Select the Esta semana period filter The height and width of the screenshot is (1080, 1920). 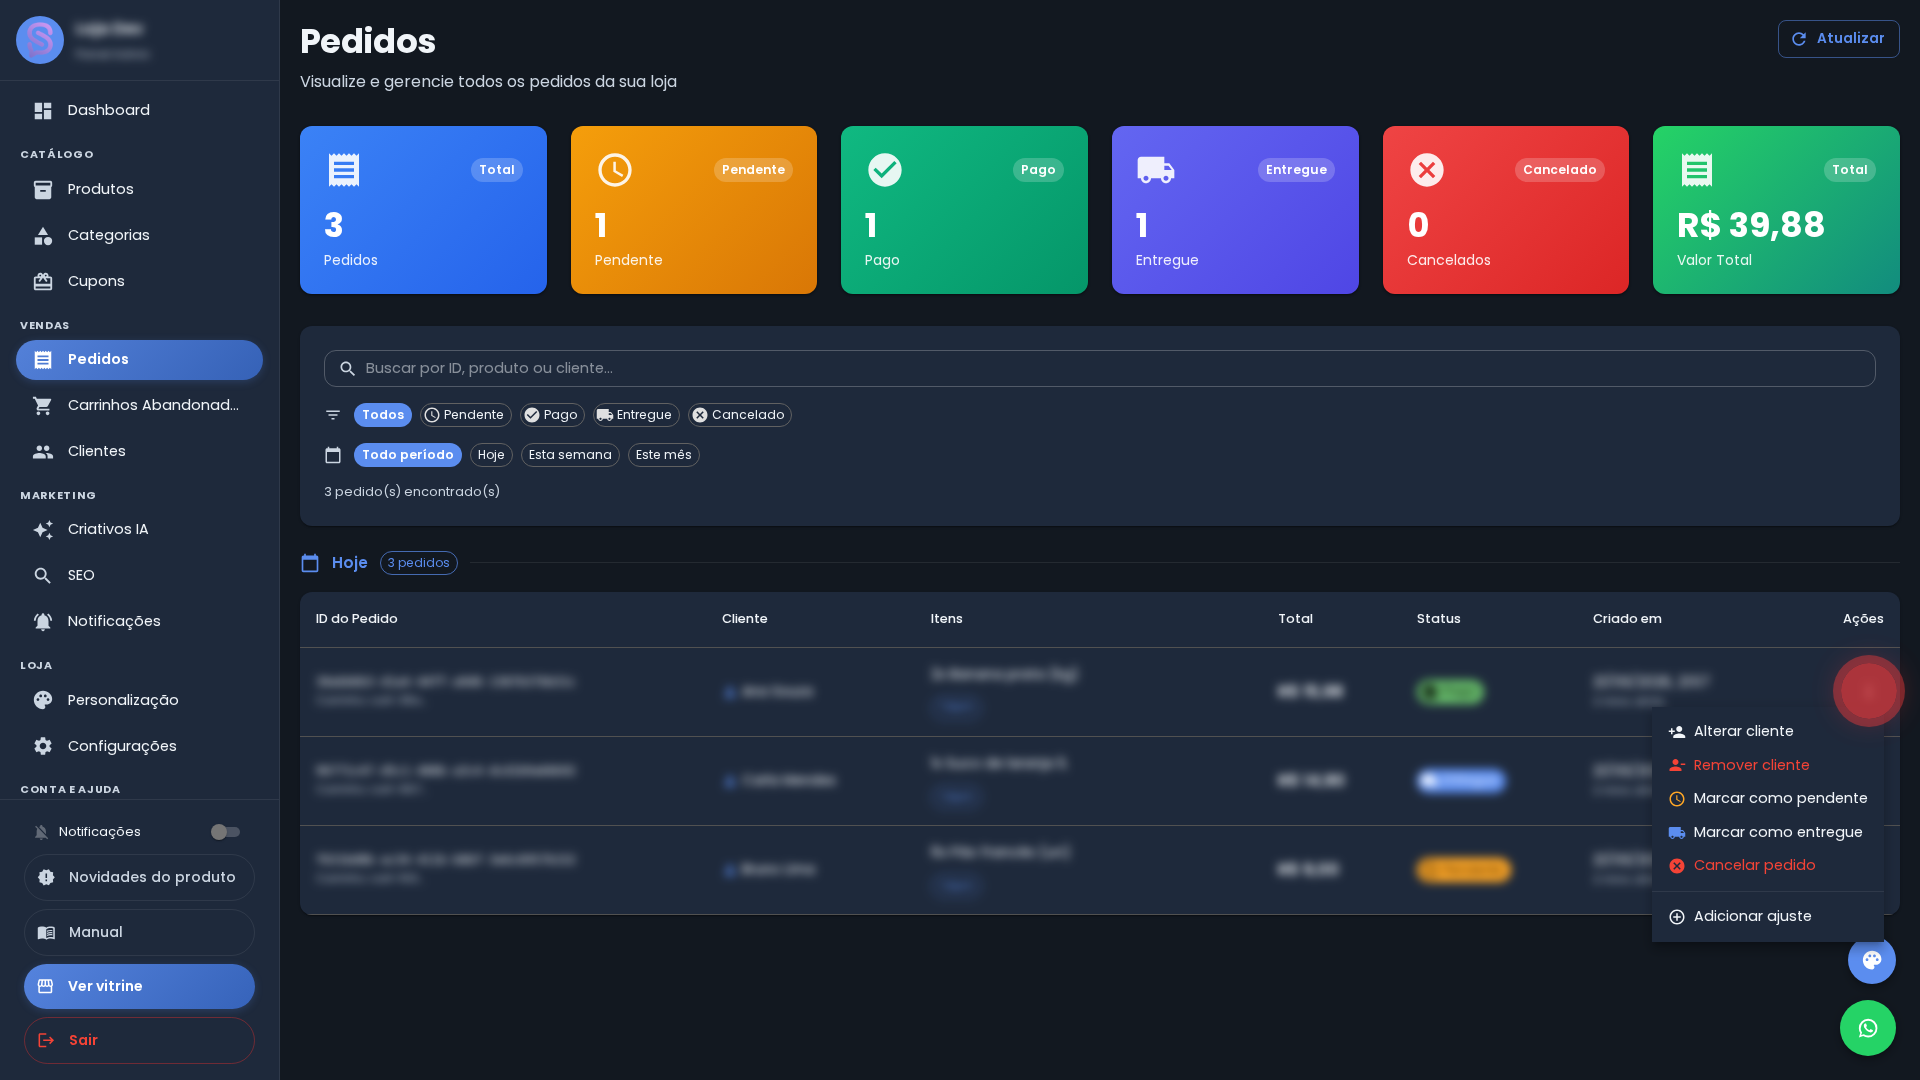tap(570, 455)
